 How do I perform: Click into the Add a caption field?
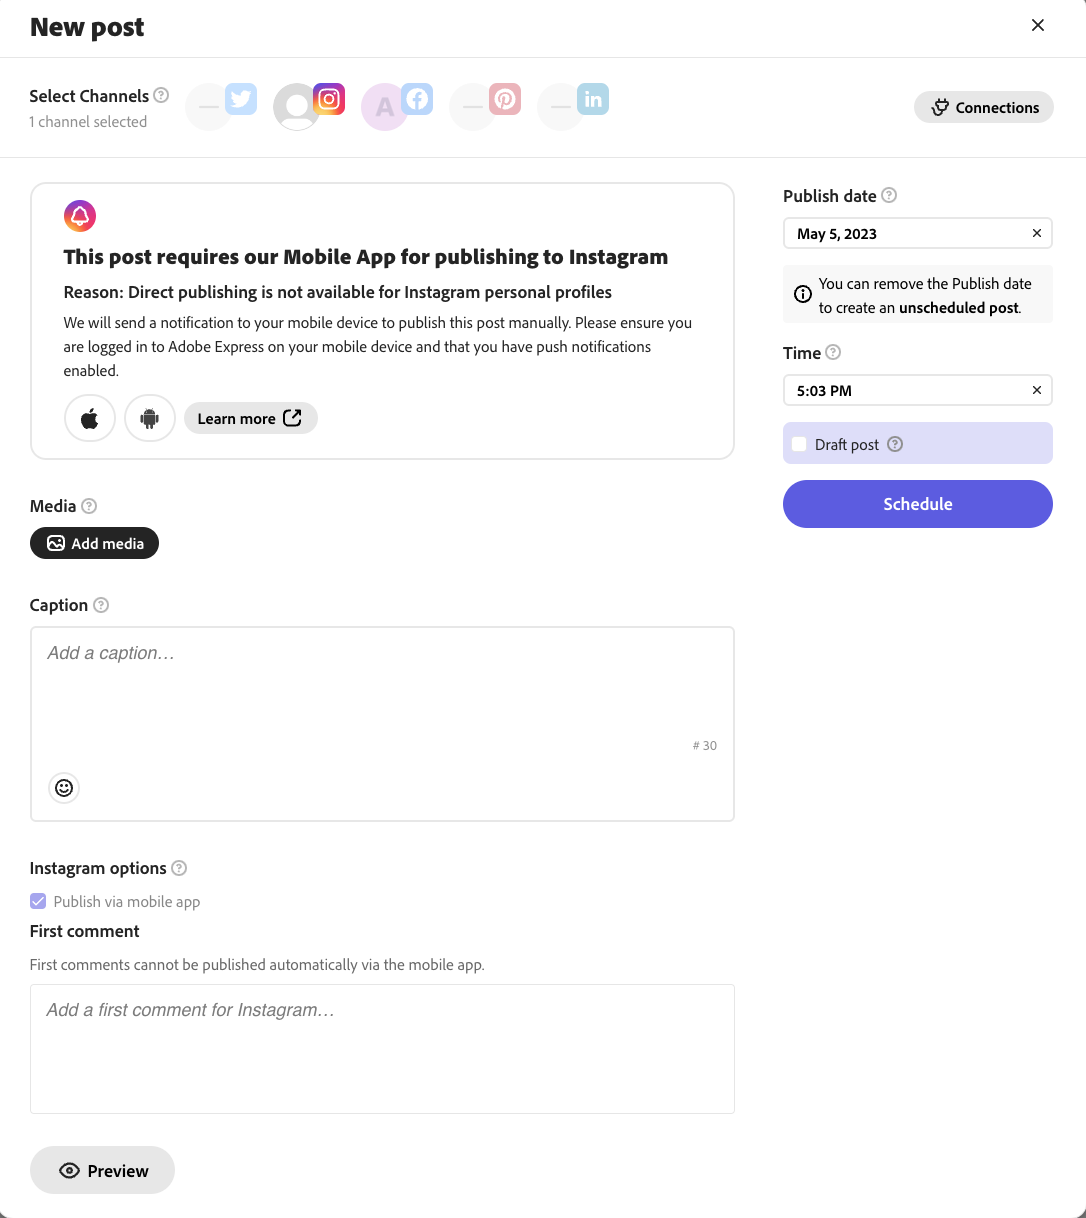click(x=380, y=690)
